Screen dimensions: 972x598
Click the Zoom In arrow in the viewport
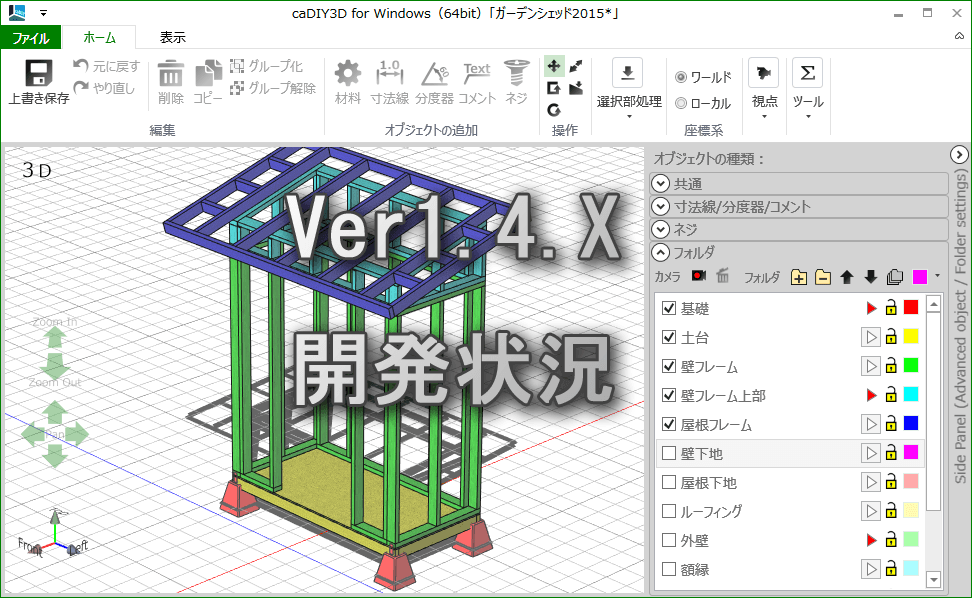[55, 338]
